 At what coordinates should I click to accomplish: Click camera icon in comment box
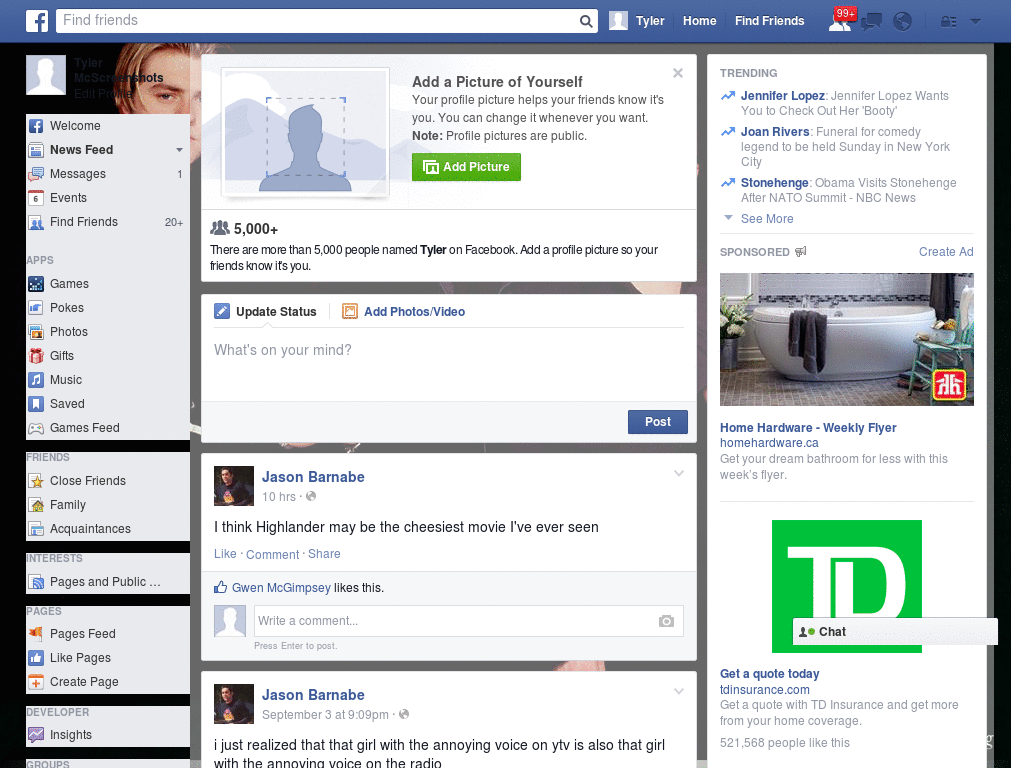666,621
